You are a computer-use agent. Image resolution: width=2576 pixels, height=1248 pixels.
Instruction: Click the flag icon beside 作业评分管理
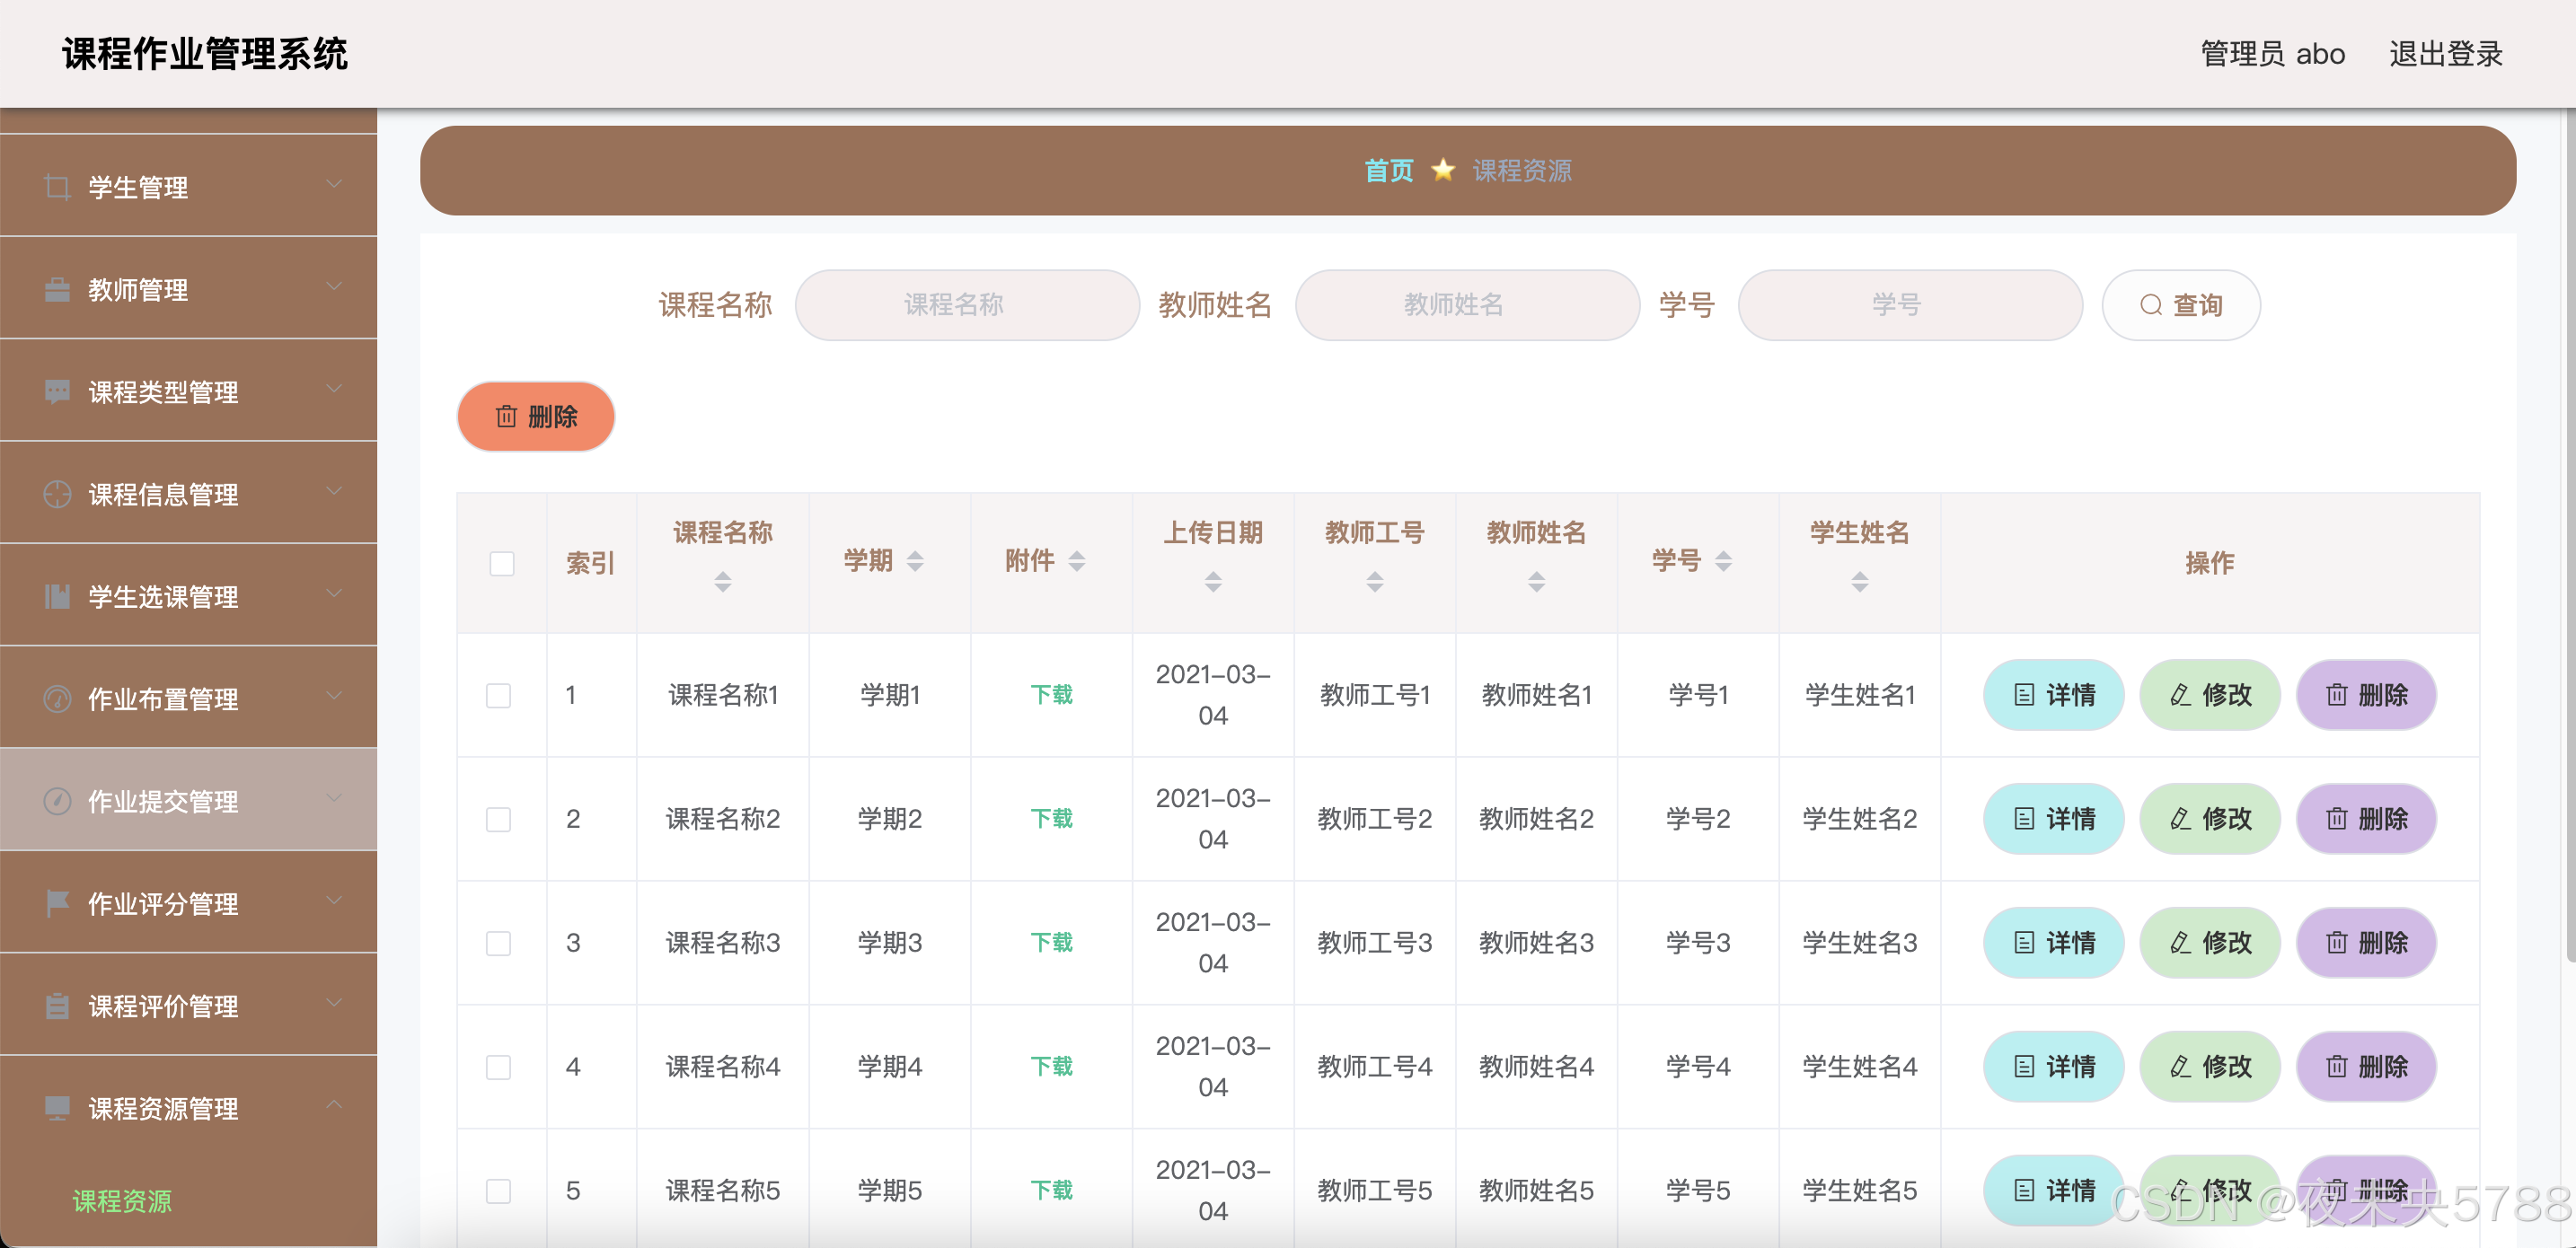pos(57,904)
